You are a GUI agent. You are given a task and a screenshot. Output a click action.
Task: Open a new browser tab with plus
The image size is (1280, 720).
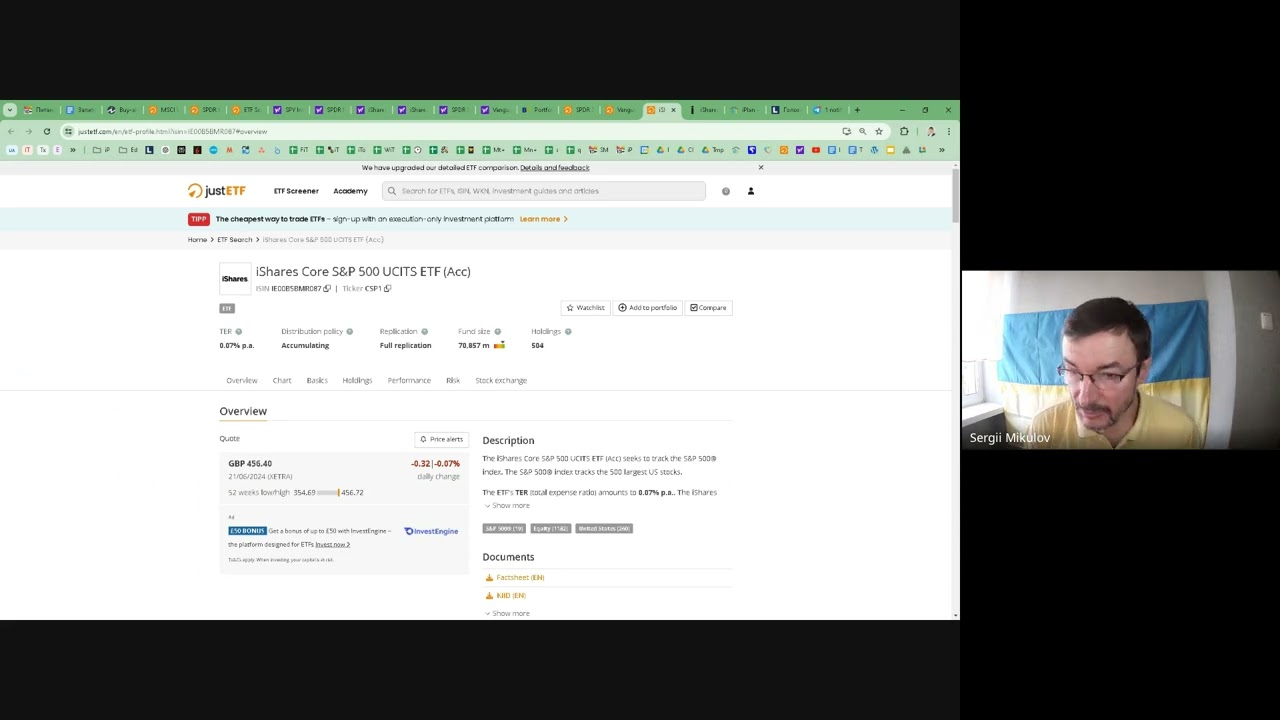857,110
